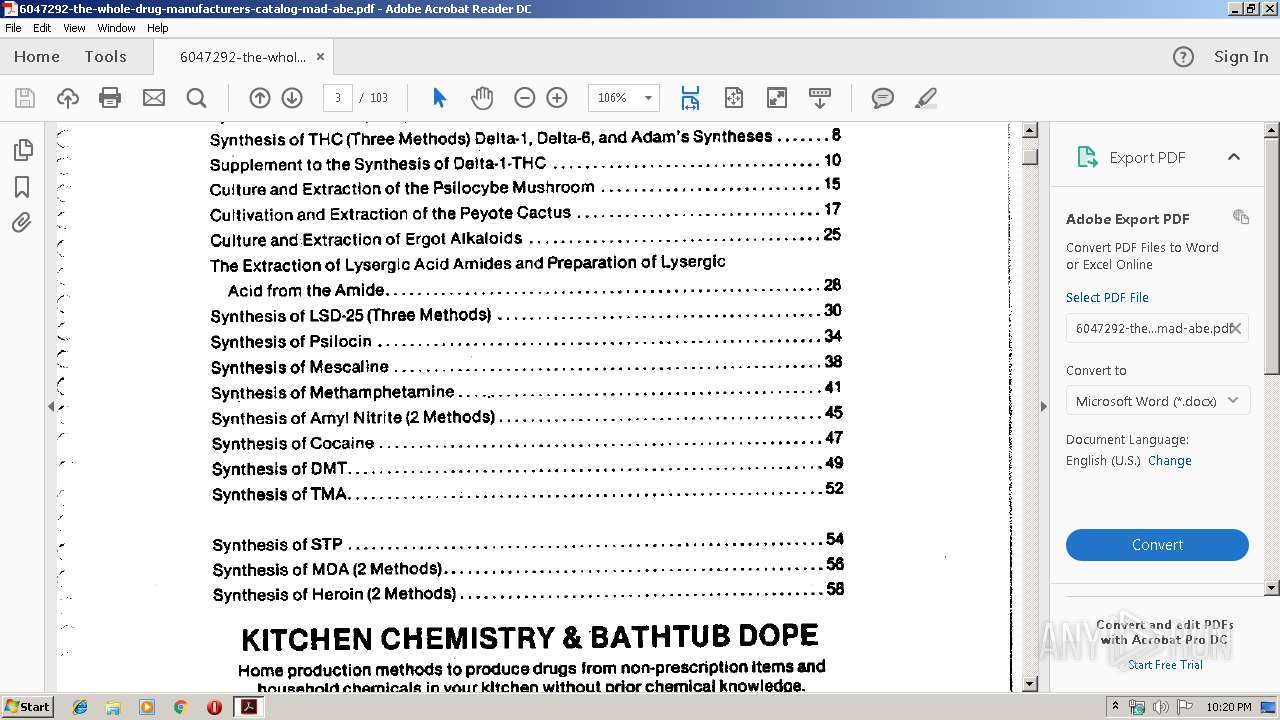Screen dimensions: 1280x720
Task: Click the fit one full page icon
Action: tap(734, 98)
